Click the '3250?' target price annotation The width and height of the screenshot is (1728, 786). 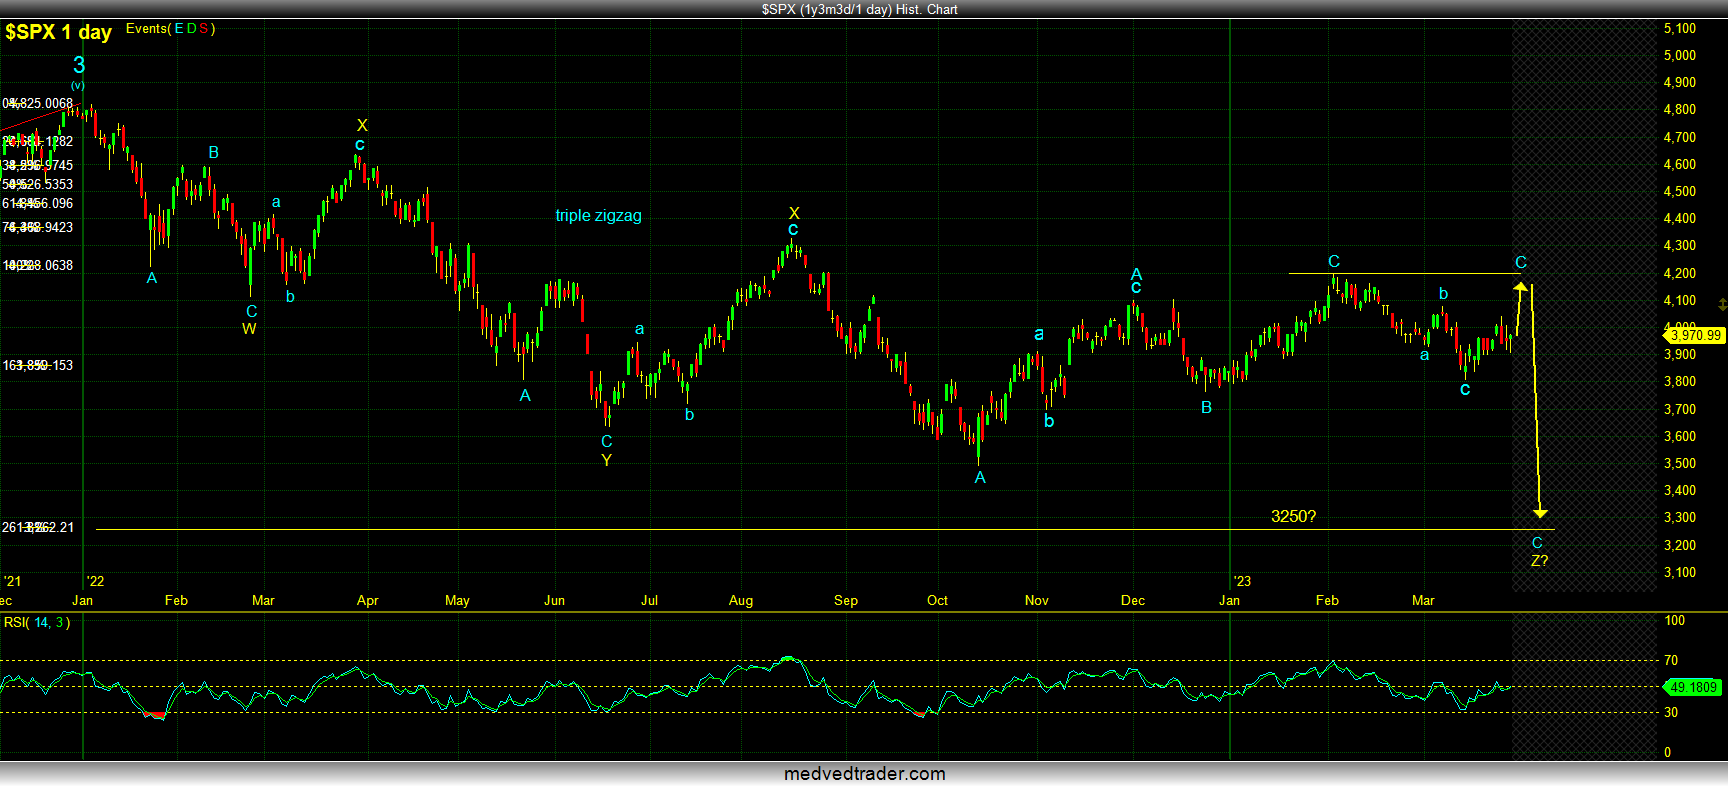[x=1293, y=517]
